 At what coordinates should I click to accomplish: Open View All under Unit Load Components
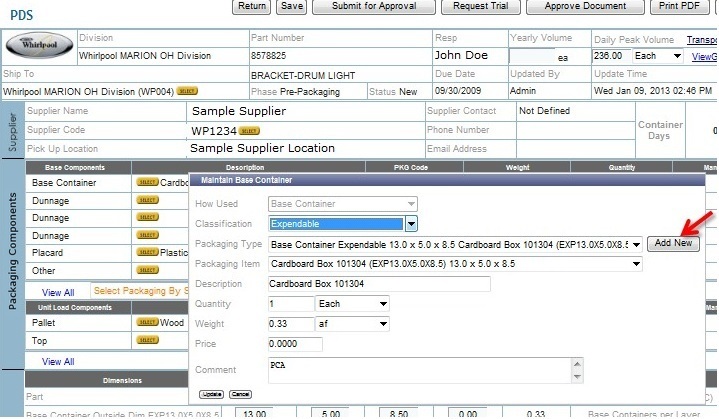pos(58,361)
